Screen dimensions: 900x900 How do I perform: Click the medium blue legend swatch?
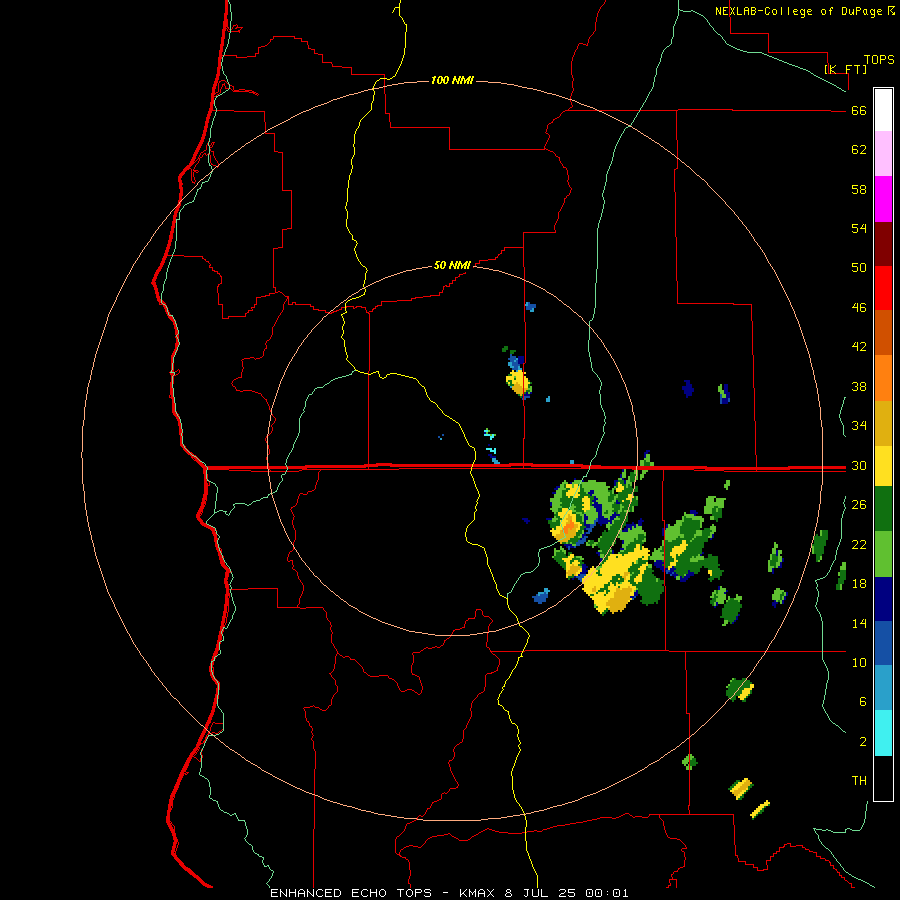pos(883,643)
